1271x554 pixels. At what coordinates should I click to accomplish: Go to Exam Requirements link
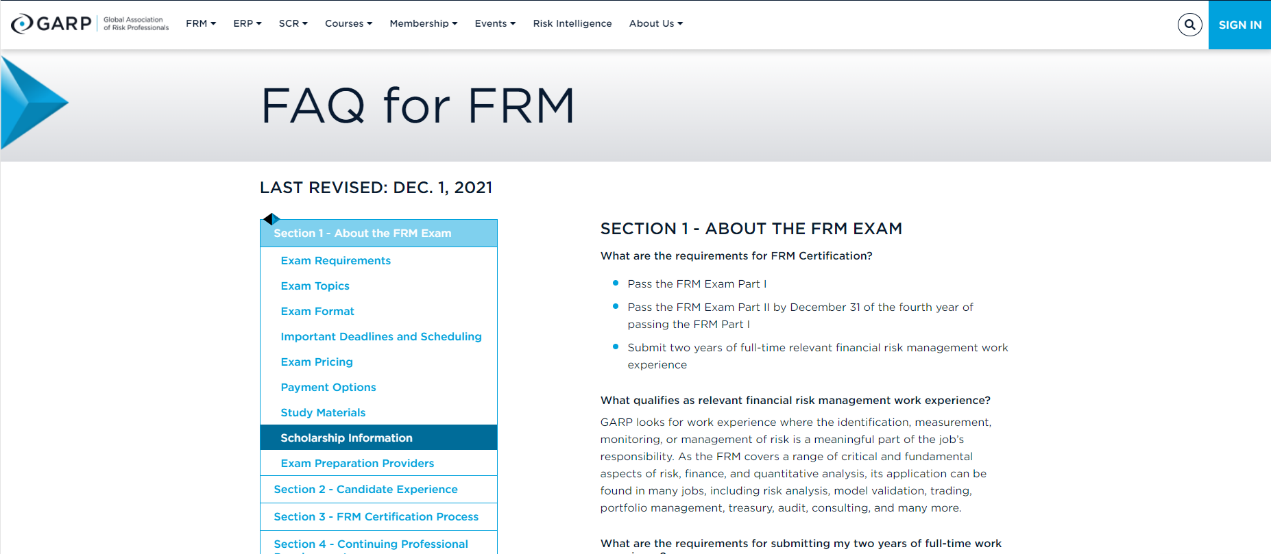click(336, 261)
